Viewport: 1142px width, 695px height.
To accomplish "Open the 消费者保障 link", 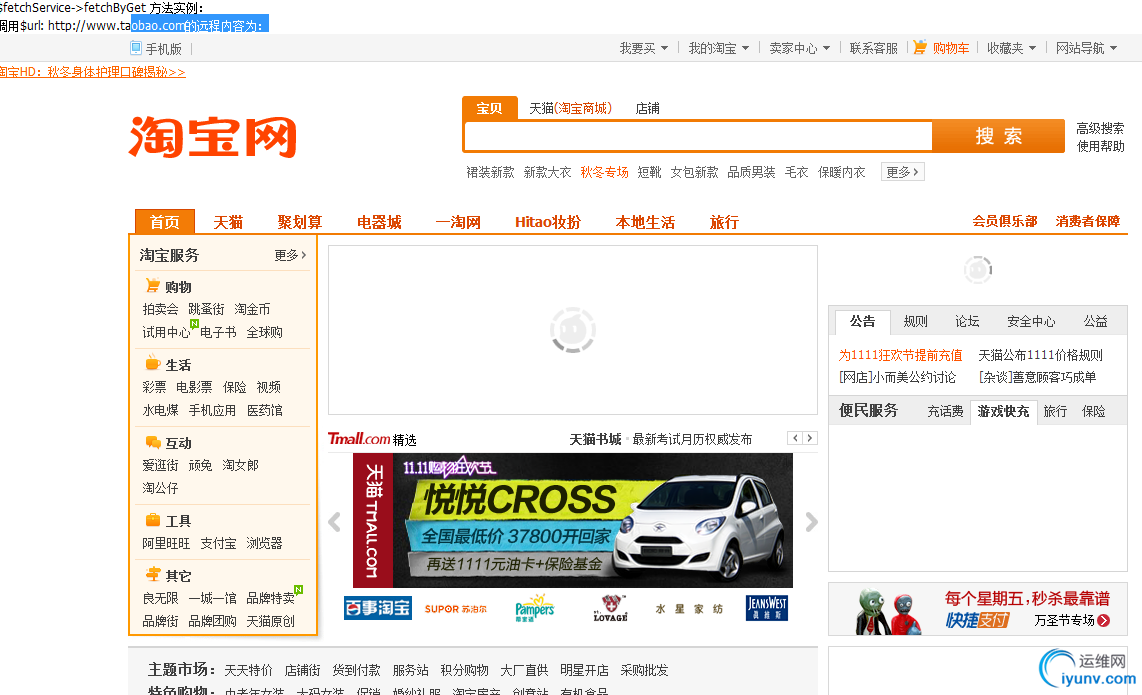I will click(x=1088, y=221).
